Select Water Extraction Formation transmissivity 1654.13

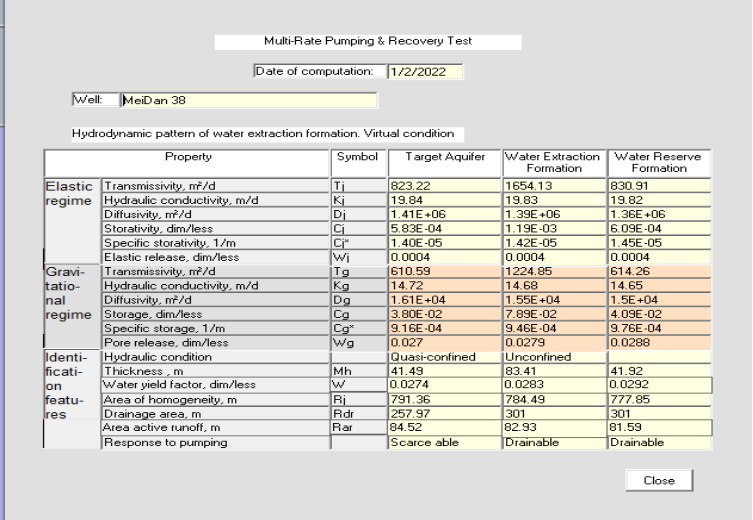point(554,185)
